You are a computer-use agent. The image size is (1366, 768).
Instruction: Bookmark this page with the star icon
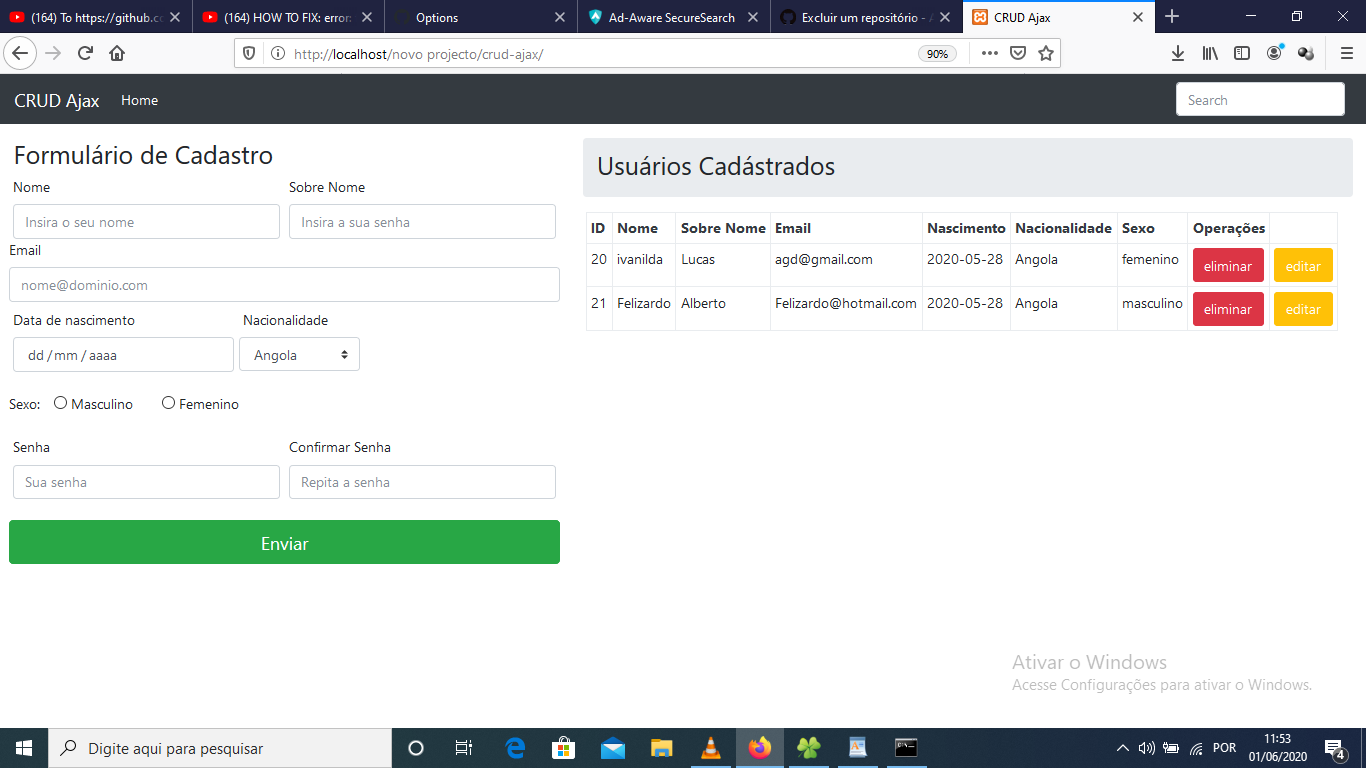point(1044,52)
